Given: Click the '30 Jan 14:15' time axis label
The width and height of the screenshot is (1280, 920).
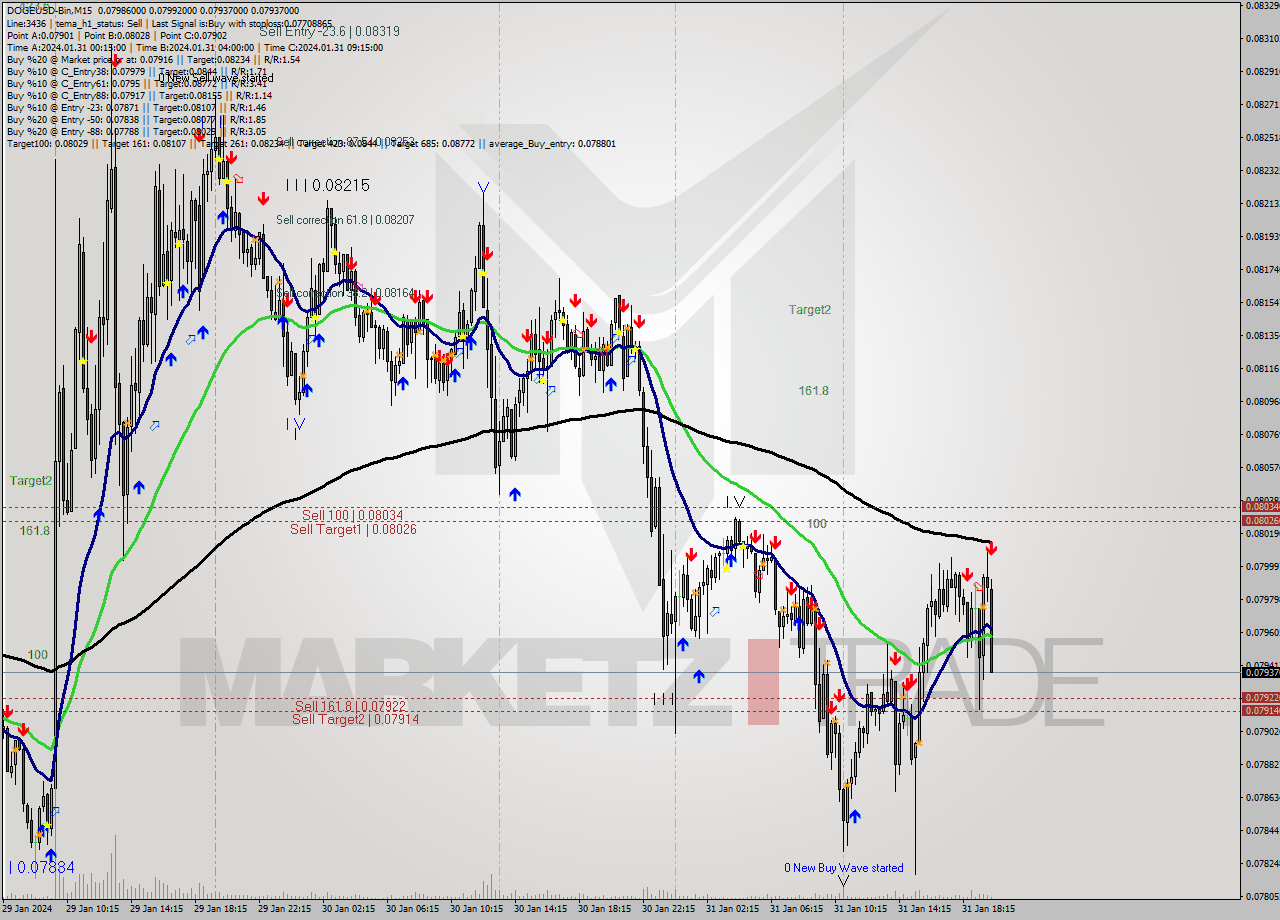Looking at the screenshot, I should click(540, 910).
